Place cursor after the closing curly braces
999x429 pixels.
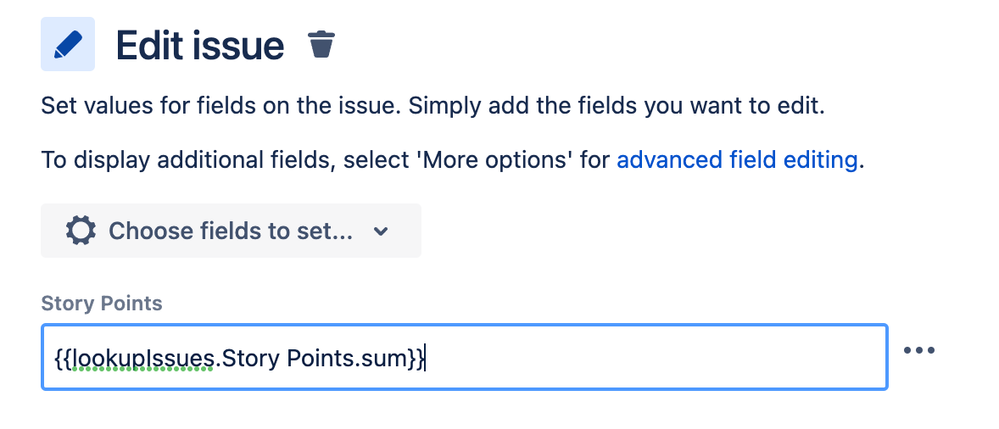coord(426,359)
